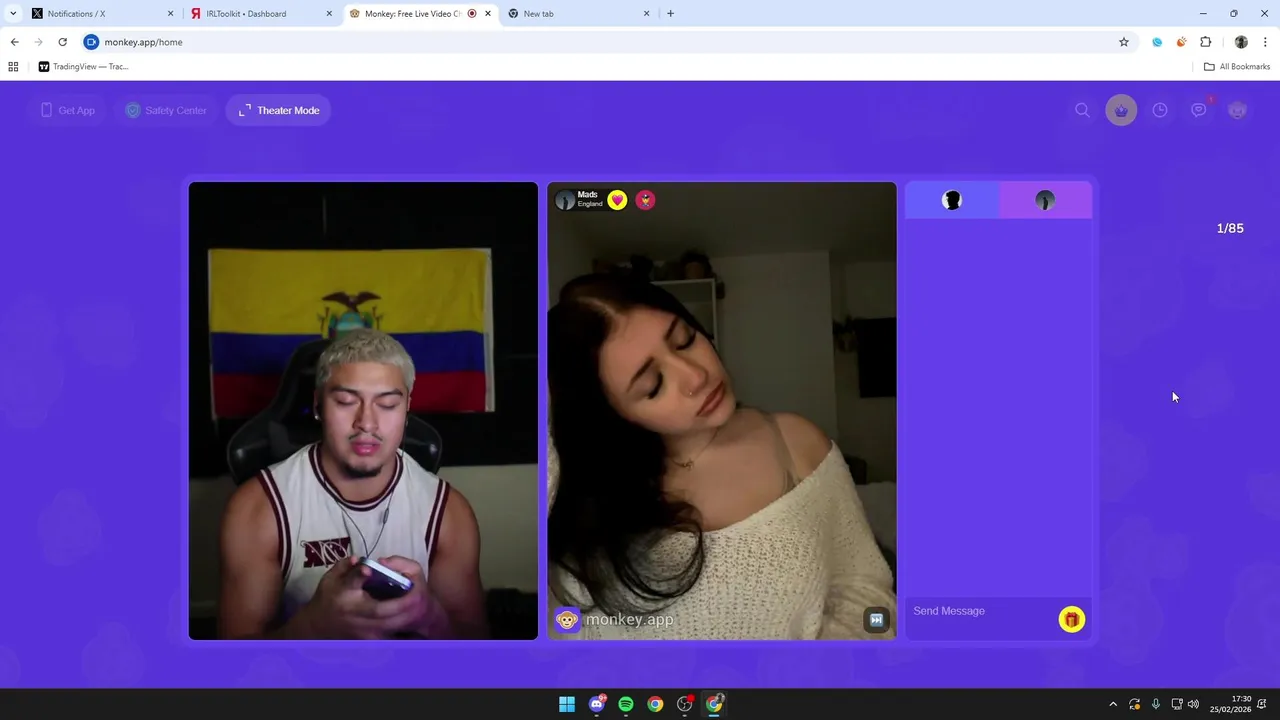Screen dimensions: 1280x720
Task: Open the Windows Start menu
Action: pyautogui.click(x=567, y=704)
